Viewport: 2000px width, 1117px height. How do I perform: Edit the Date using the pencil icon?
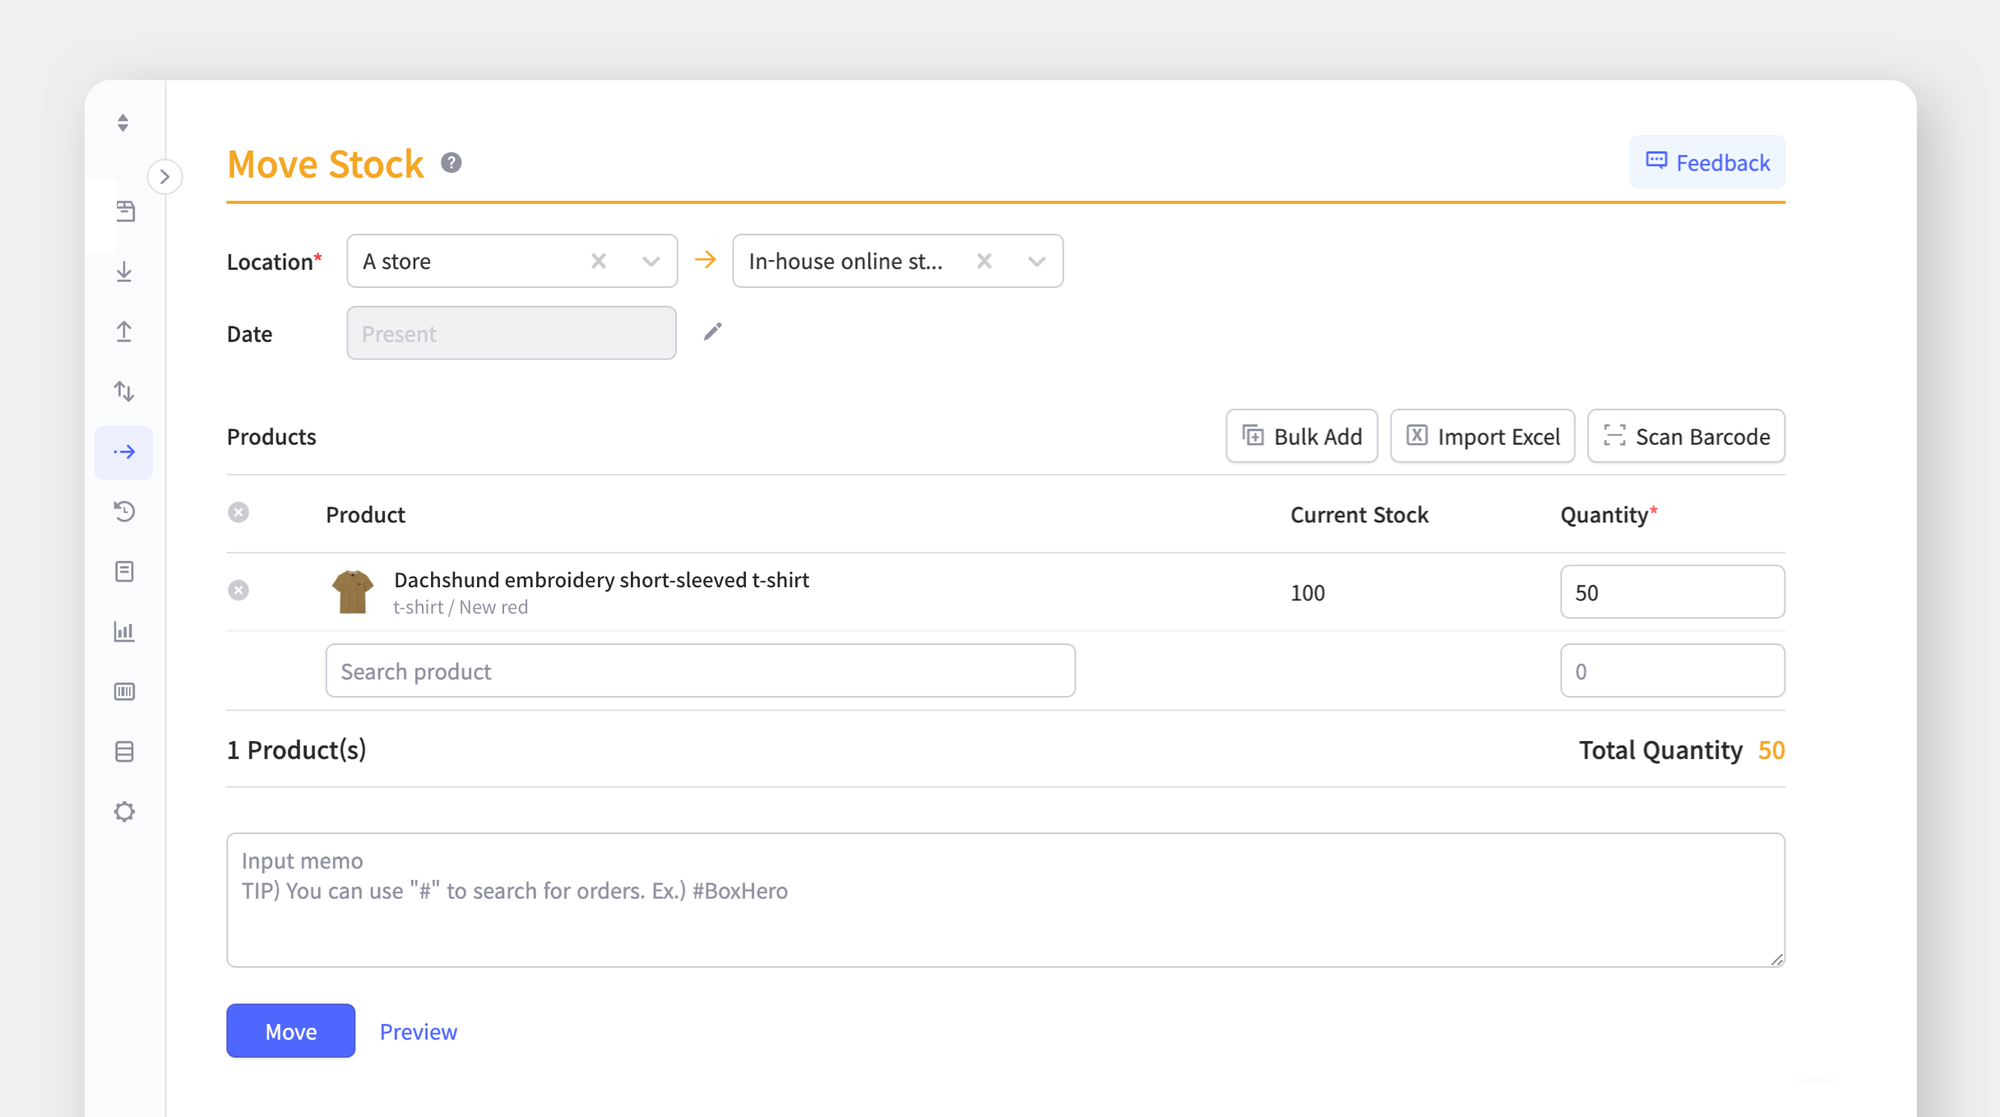click(712, 330)
